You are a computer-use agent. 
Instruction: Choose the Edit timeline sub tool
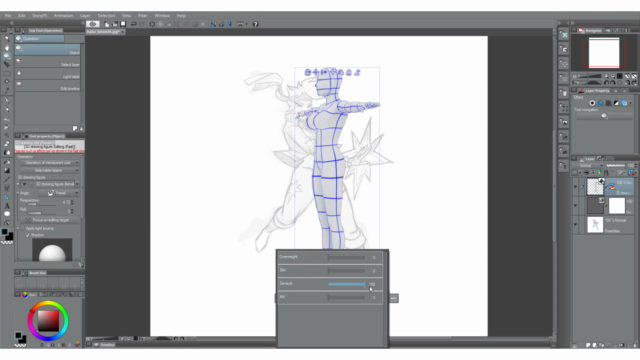pyautogui.click(x=47, y=86)
